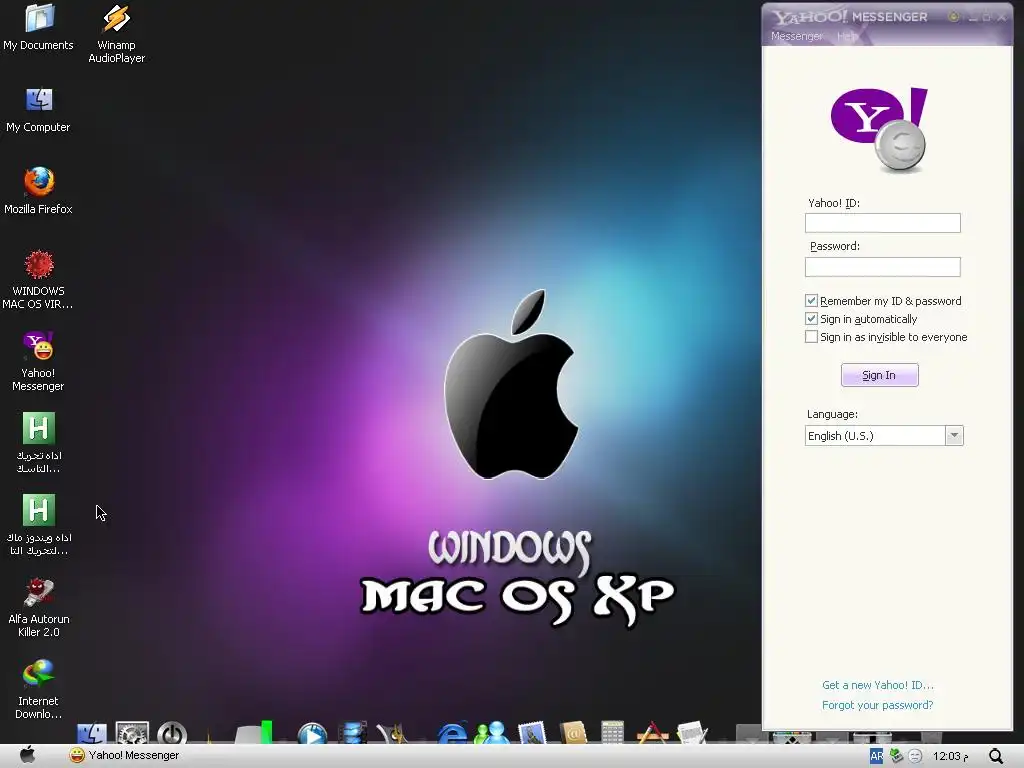This screenshot has width=1024, height=768.
Task: Click the Yahoo smiley face tray icon
Action: [916, 756]
